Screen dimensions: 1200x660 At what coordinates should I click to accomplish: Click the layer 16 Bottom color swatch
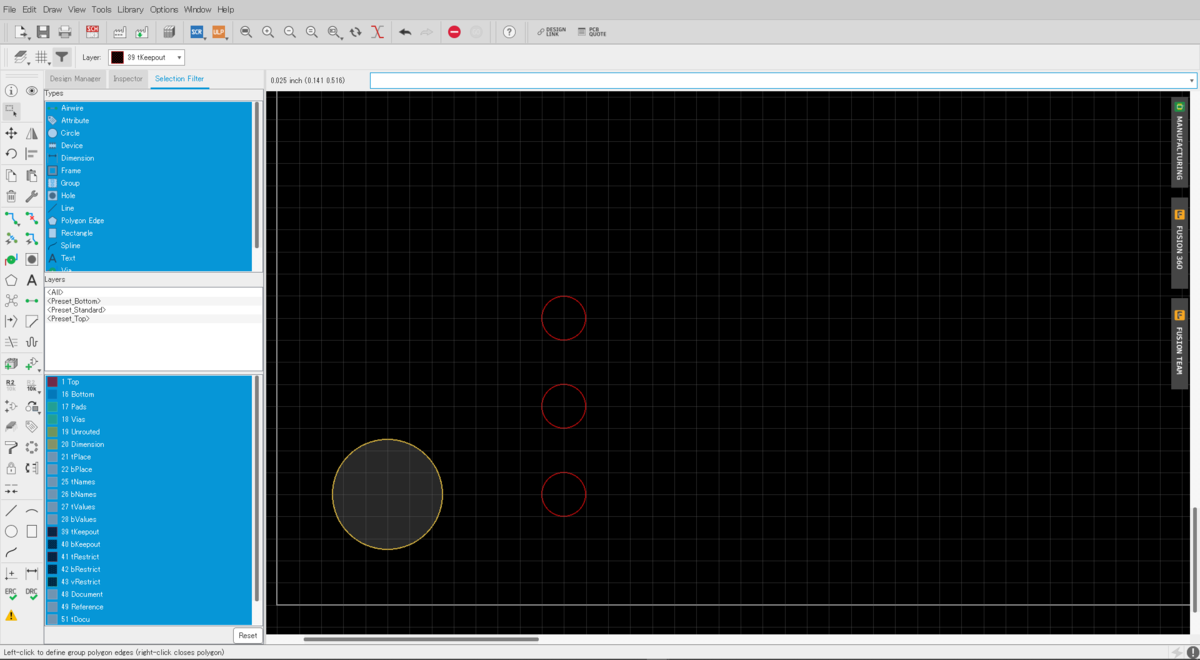(x=53, y=394)
